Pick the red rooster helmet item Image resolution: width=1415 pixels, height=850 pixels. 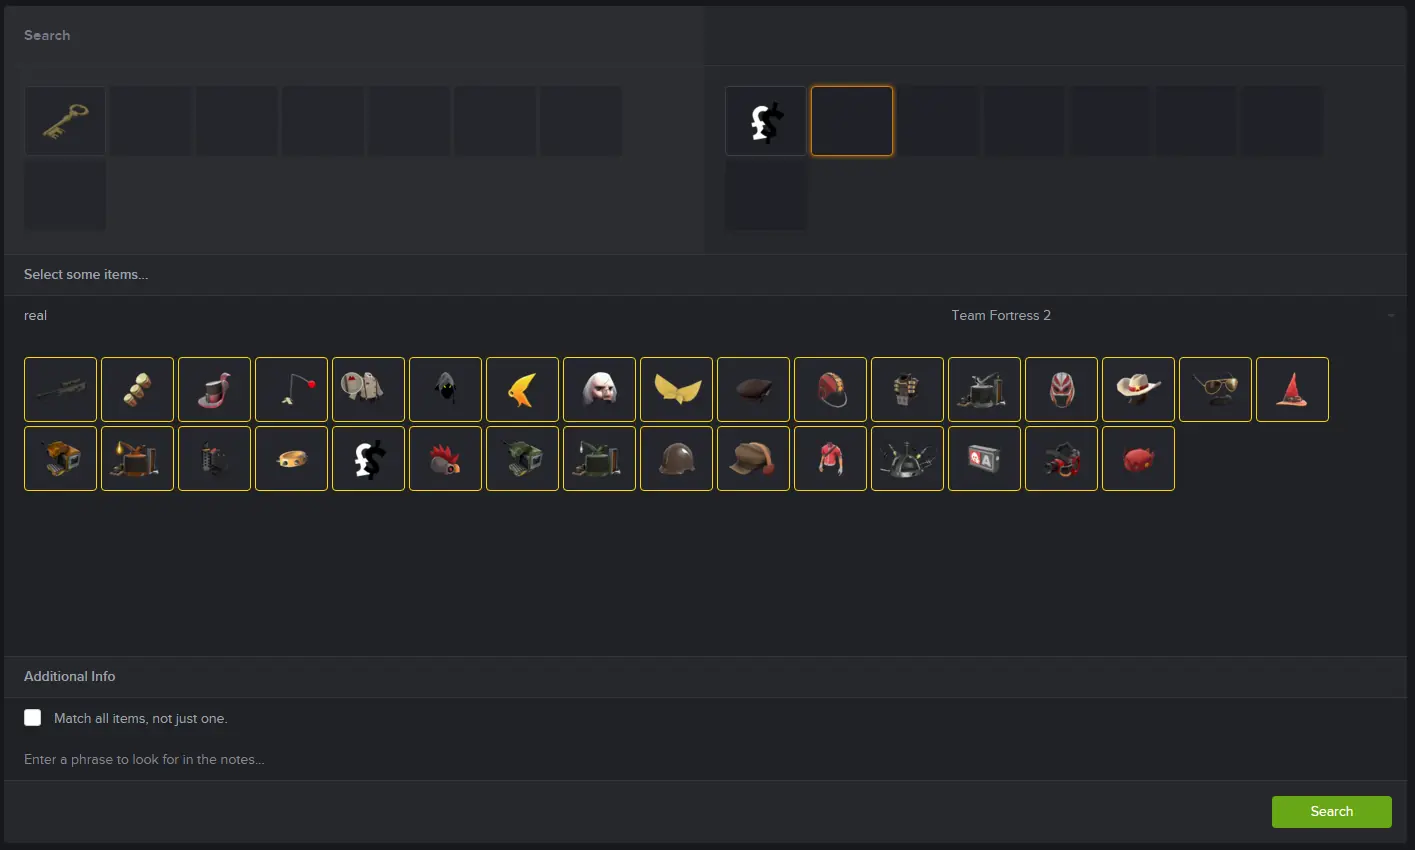pos(446,459)
